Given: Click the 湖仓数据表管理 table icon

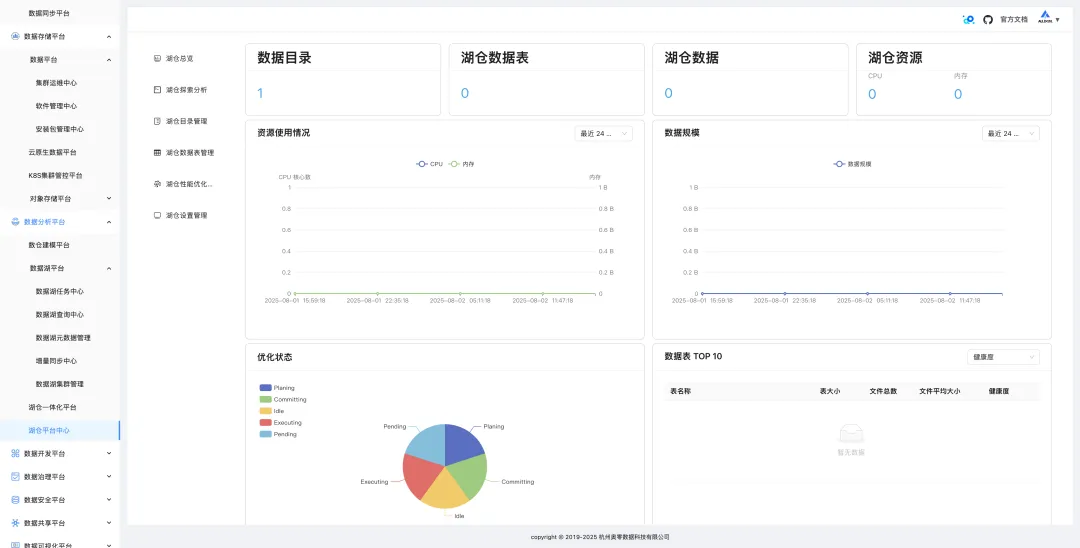Looking at the screenshot, I should click(x=157, y=152).
